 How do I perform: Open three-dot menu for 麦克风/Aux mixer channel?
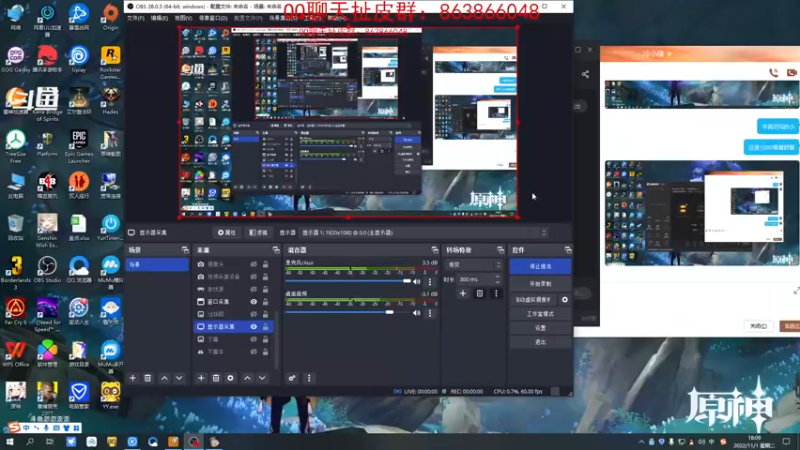(x=430, y=282)
